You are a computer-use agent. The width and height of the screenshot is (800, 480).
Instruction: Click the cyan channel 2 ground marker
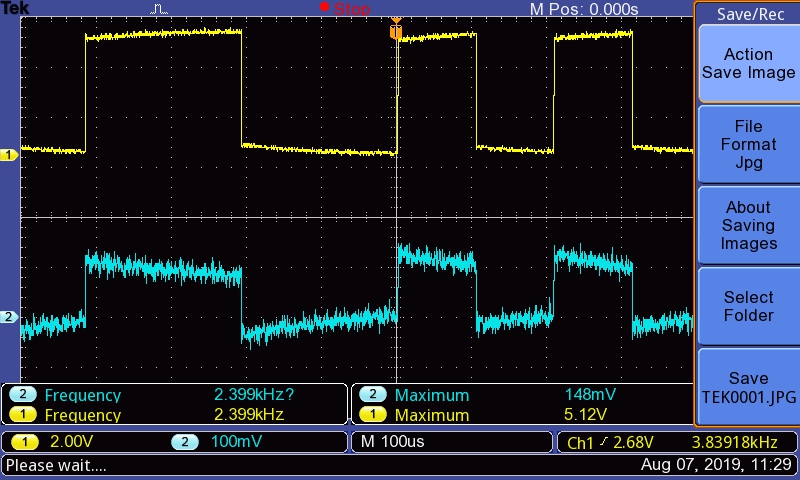pos(9,317)
